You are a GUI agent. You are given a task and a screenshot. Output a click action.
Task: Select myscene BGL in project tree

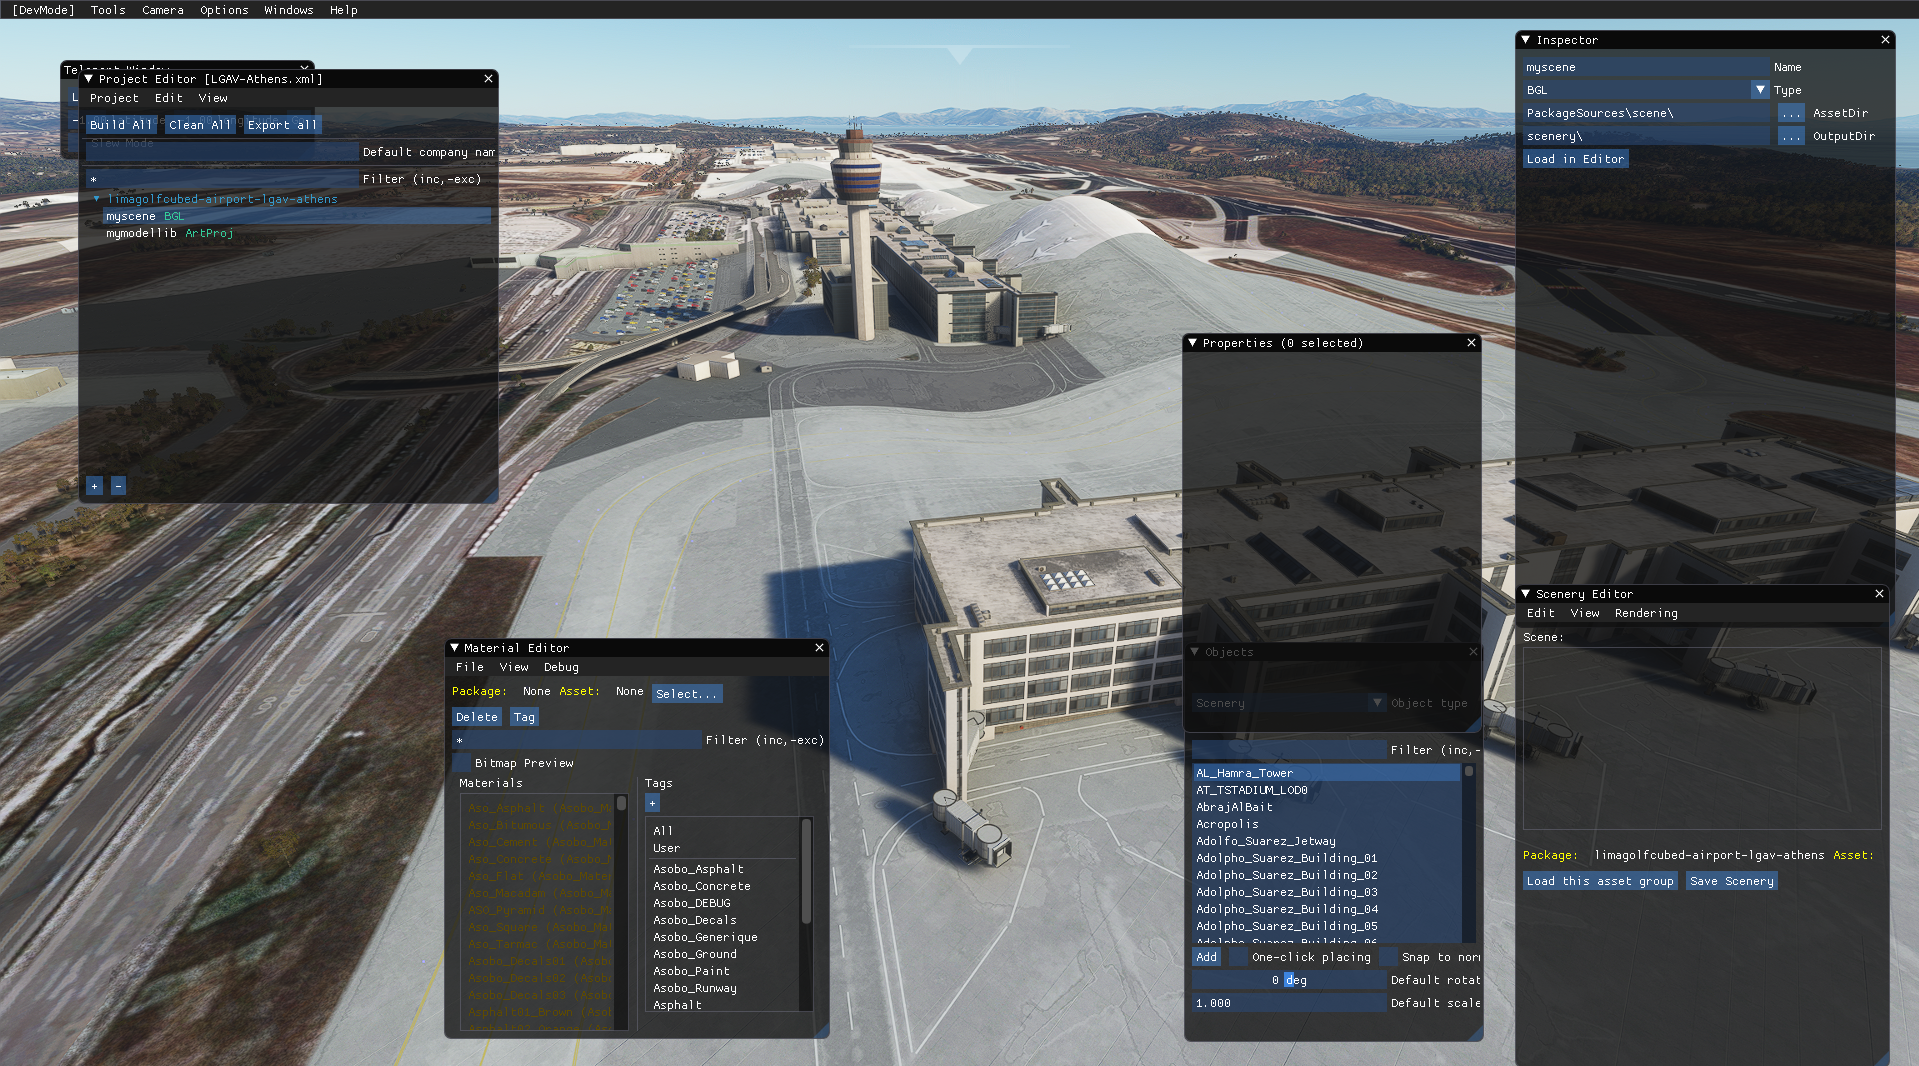(x=297, y=216)
